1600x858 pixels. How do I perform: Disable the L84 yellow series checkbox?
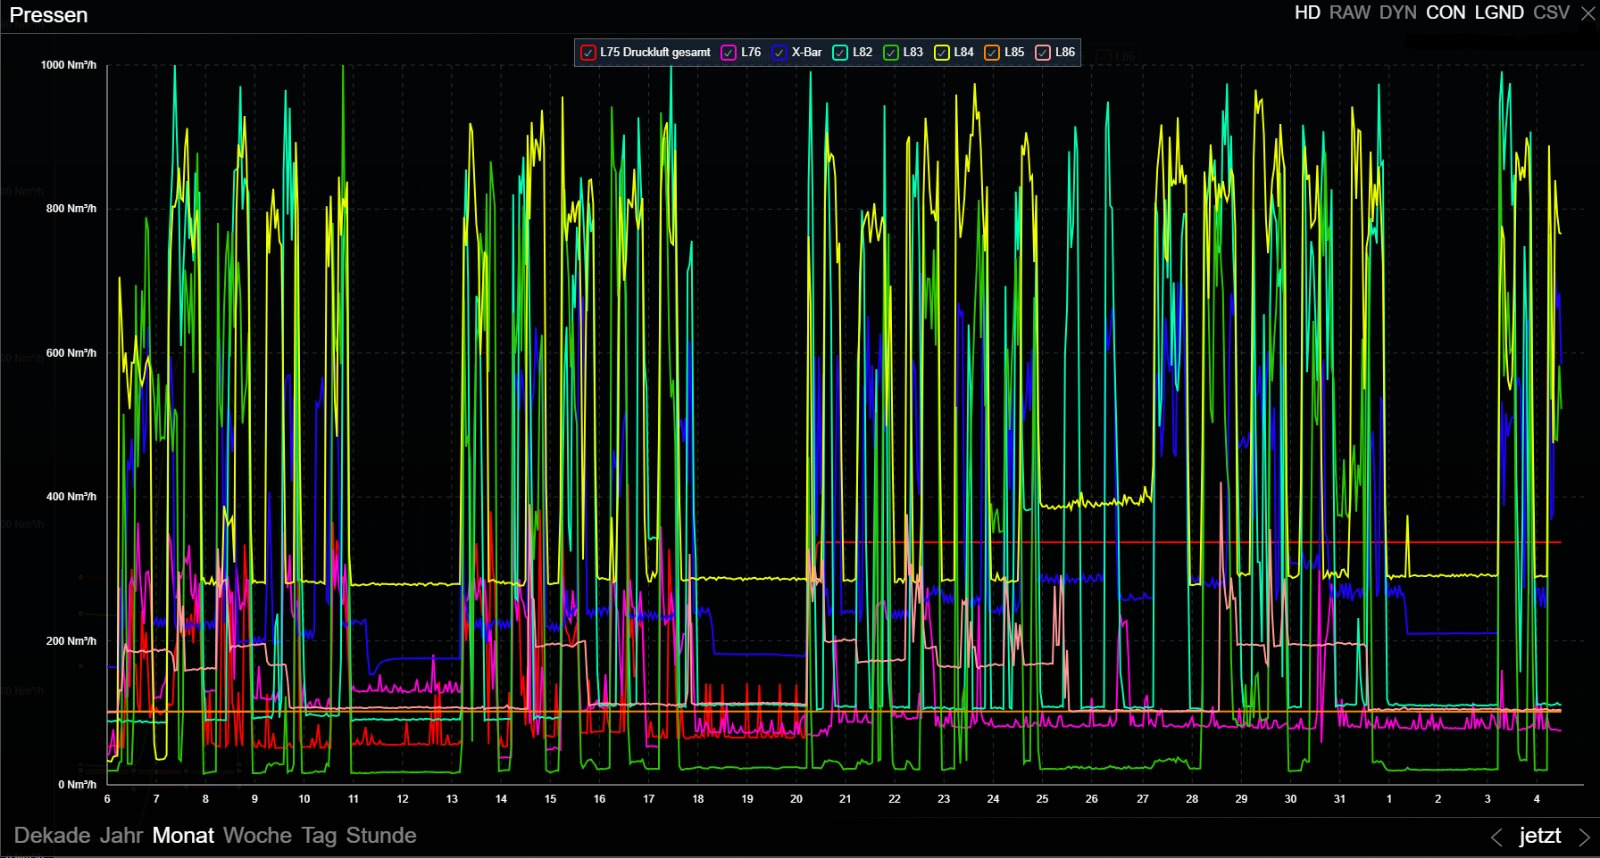pyautogui.click(x=942, y=53)
